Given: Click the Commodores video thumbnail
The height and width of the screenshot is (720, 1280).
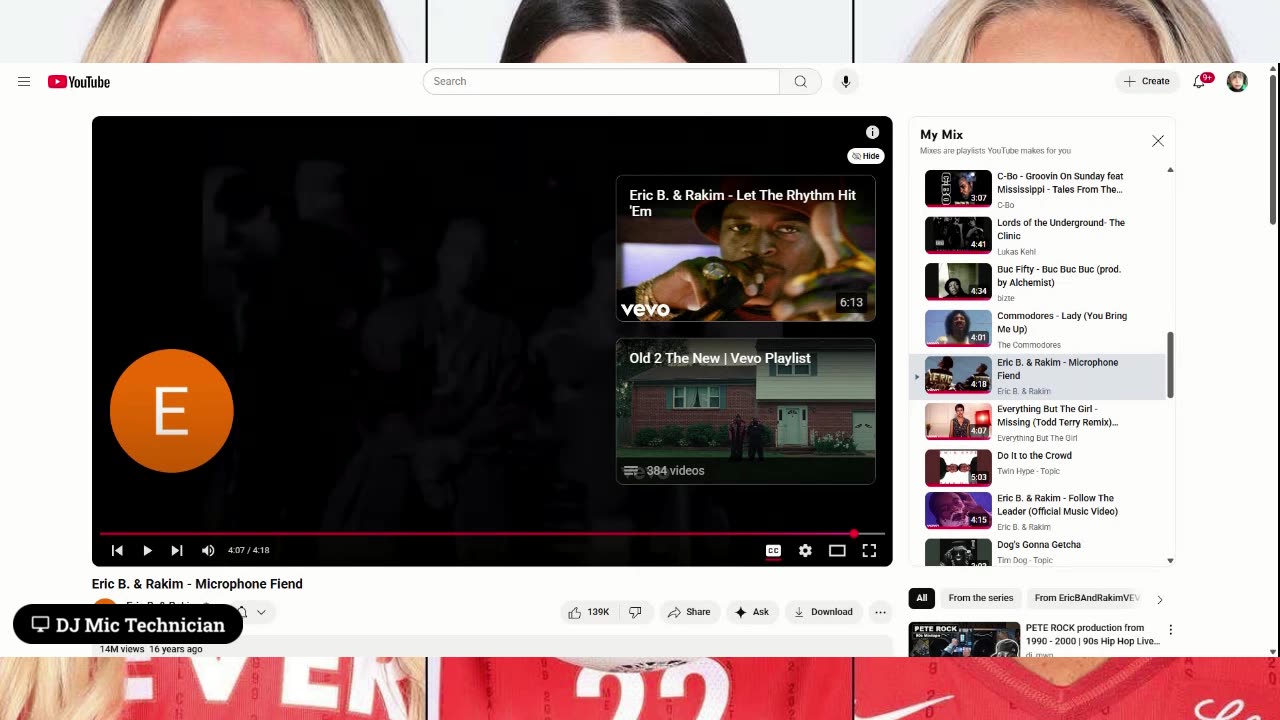Looking at the screenshot, I should pyautogui.click(x=958, y=328).
